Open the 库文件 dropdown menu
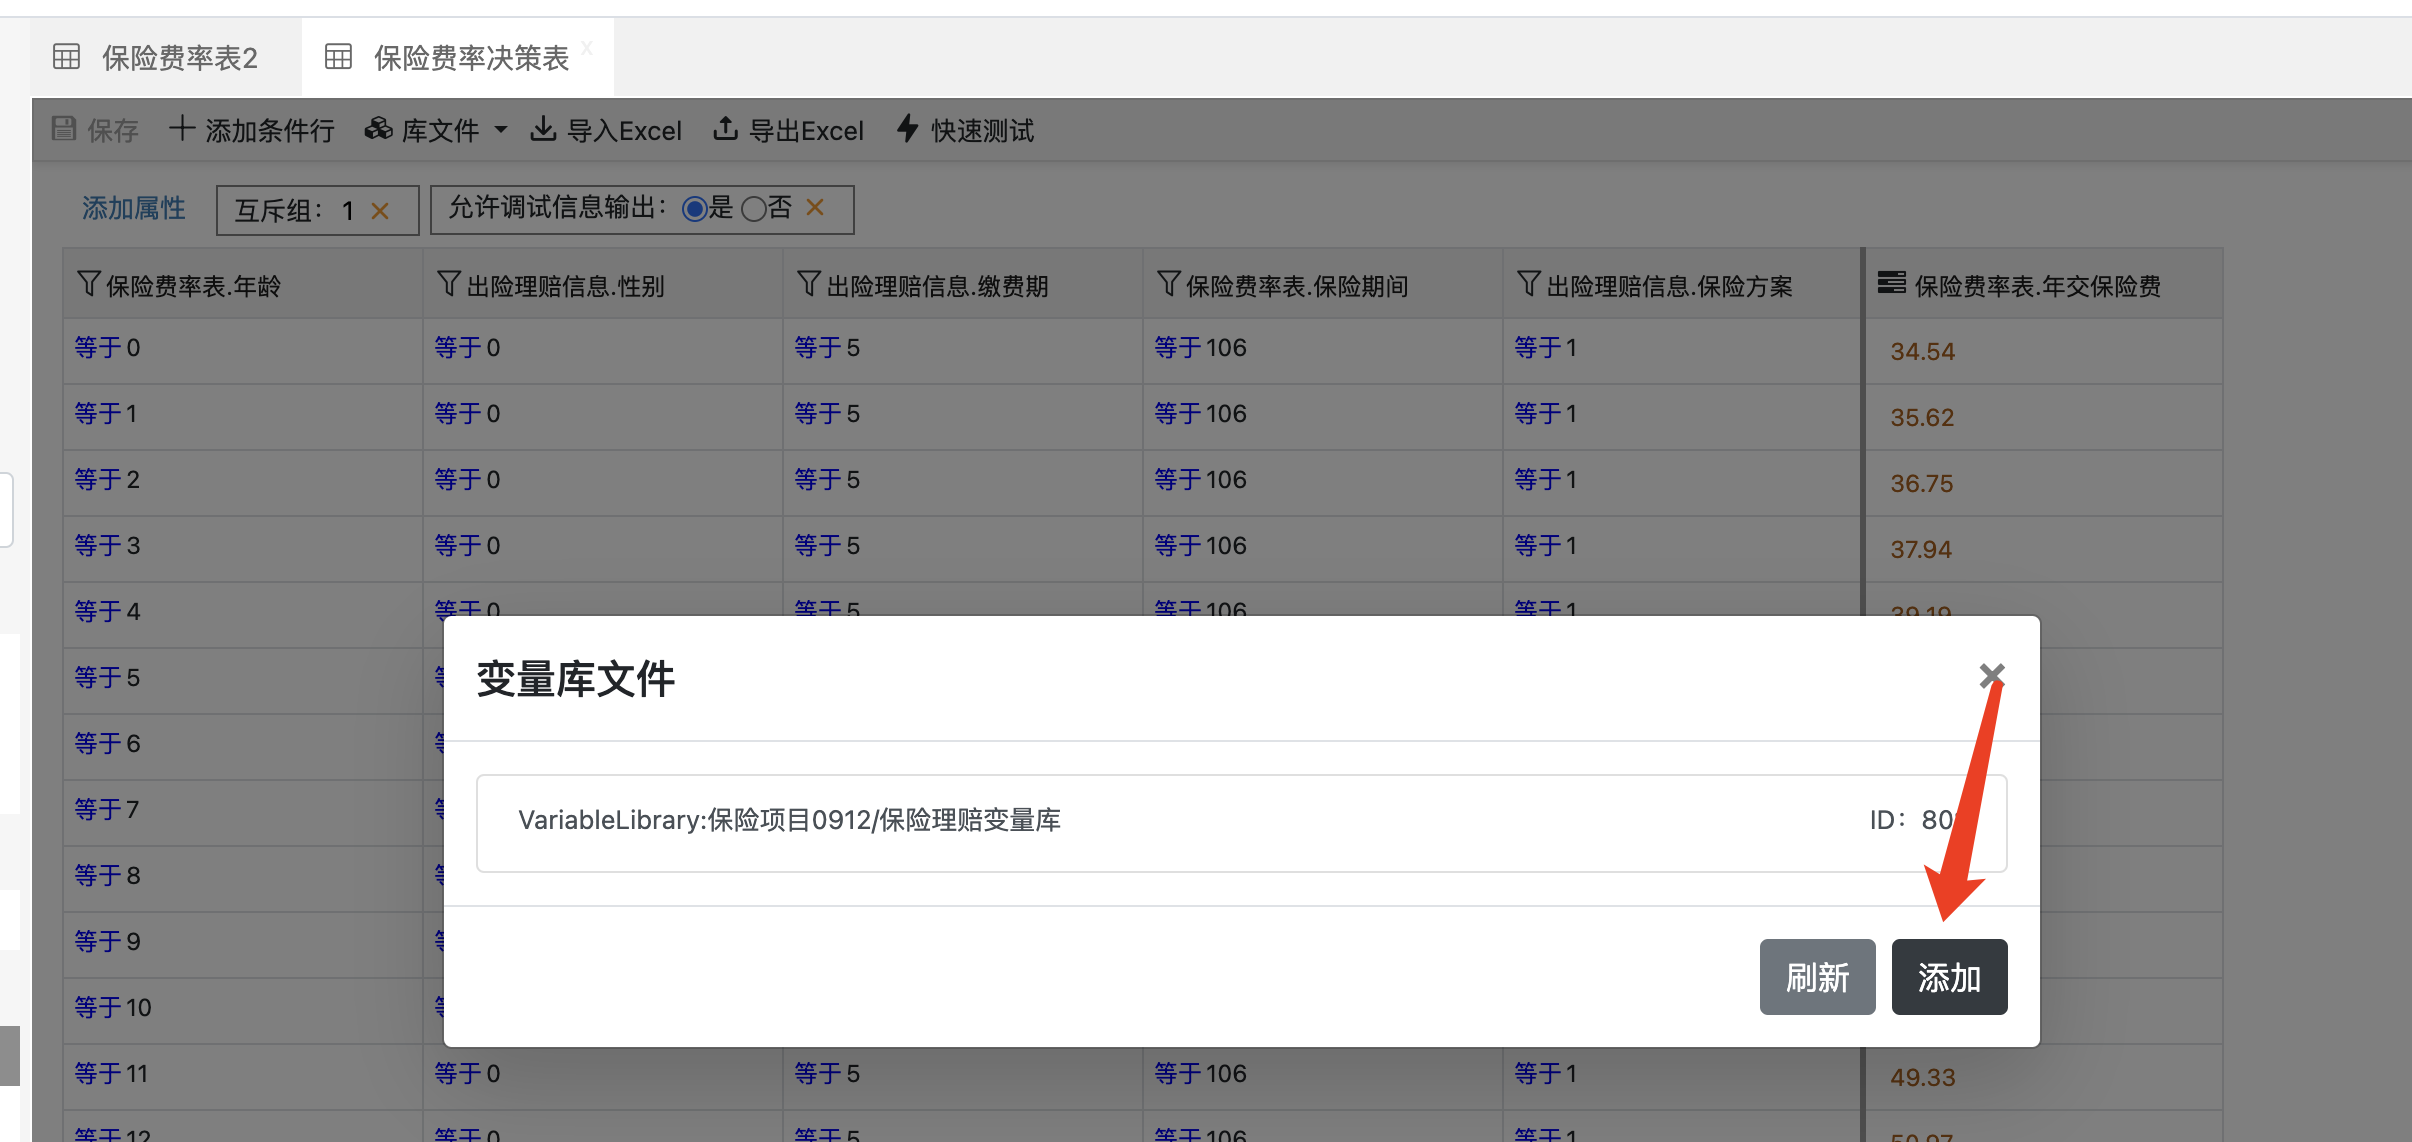Screen dimensions: 2412x1142 tap(440, 130)
